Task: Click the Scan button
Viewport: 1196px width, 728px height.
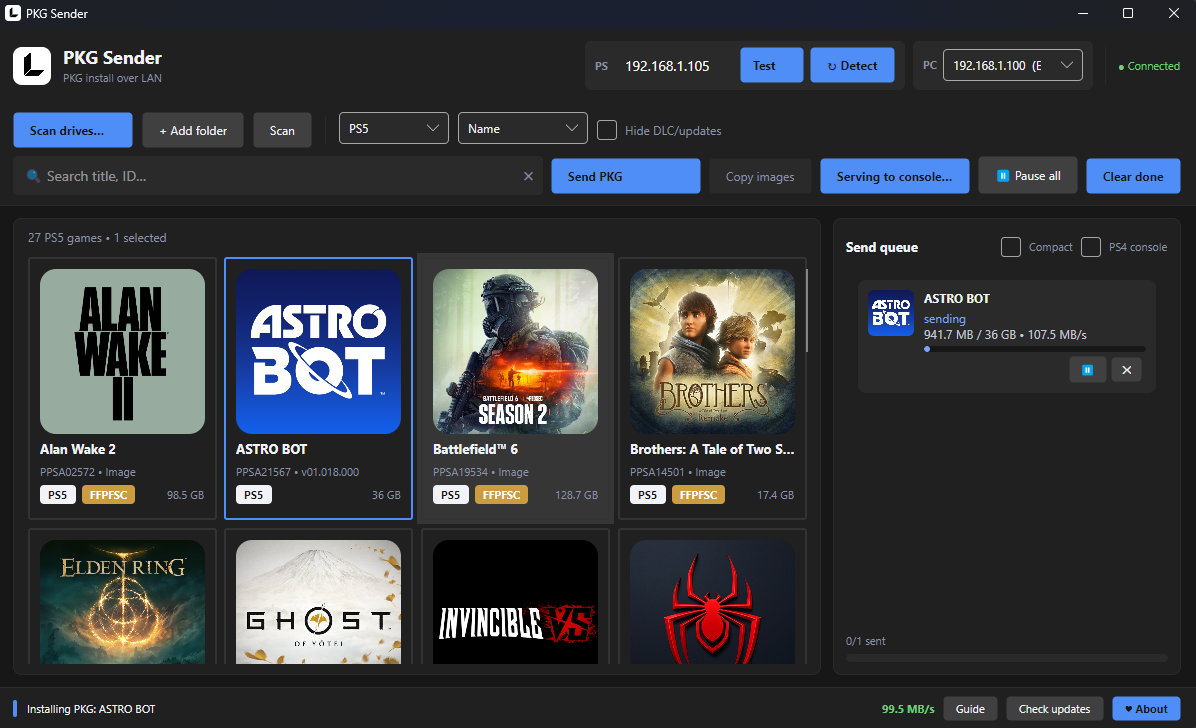Action: tap(282, 130)
